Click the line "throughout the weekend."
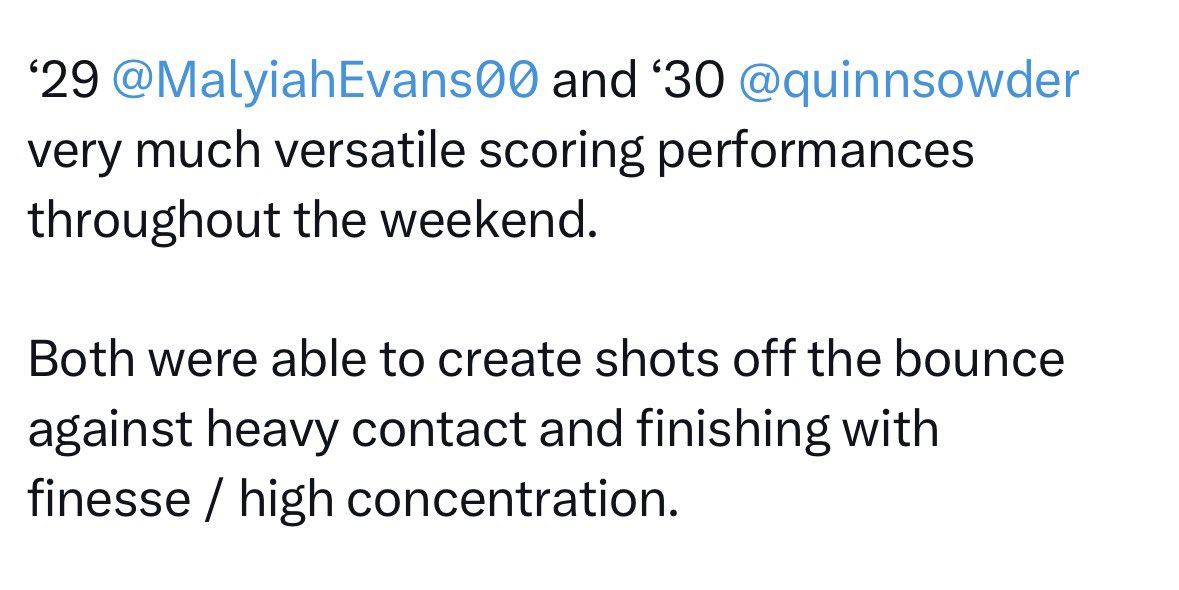Image resolution: width=1179 pixels, height=590 pixels. pos(312,220)
